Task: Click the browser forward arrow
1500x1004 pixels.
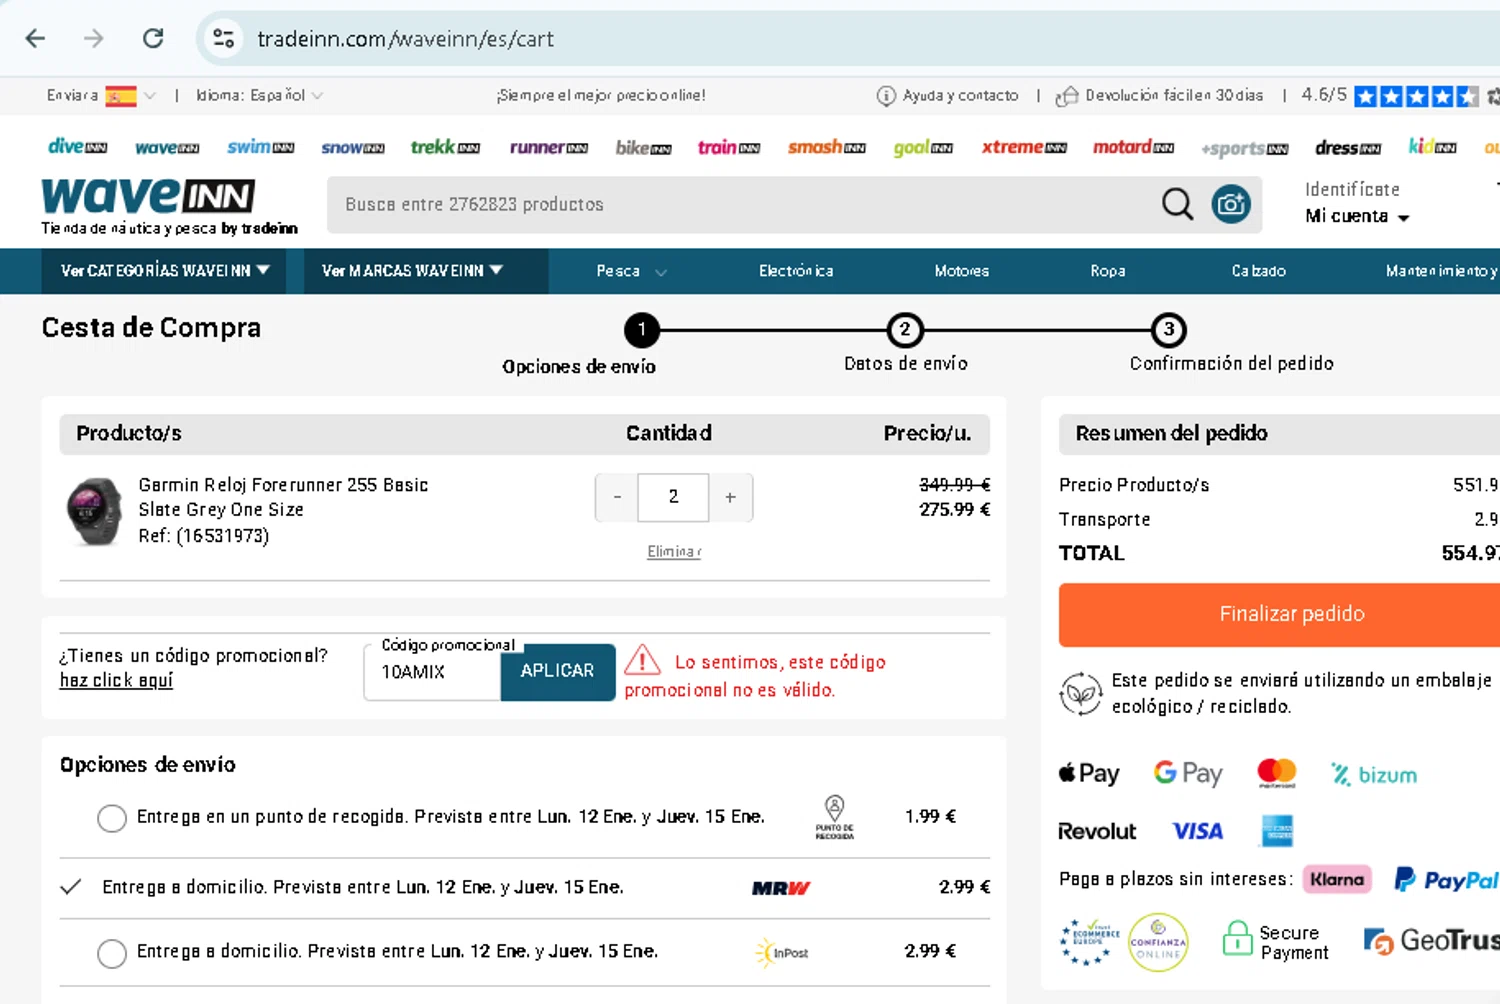Action: [94, 38]
